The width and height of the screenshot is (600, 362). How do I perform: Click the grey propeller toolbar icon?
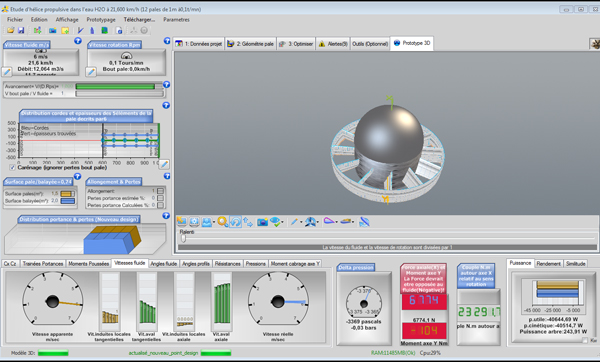point(134,30)
